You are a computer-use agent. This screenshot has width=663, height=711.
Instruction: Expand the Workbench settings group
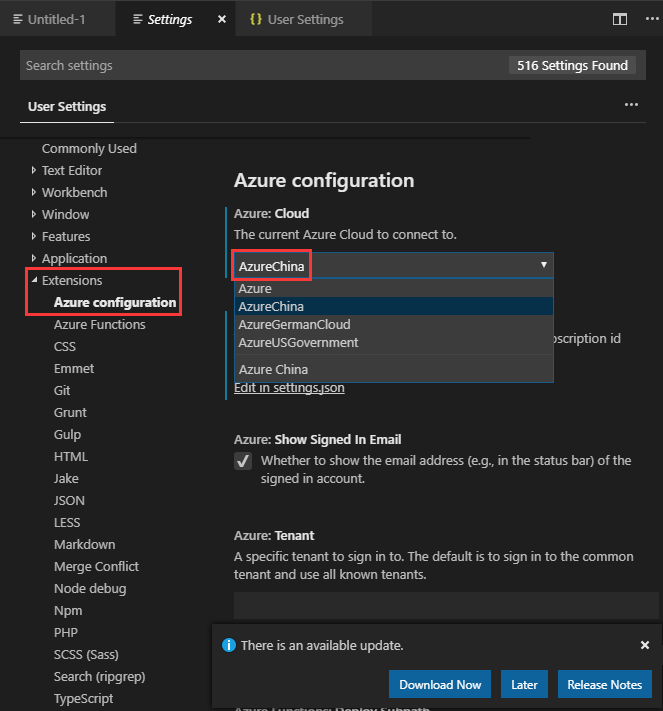[34, 193]
